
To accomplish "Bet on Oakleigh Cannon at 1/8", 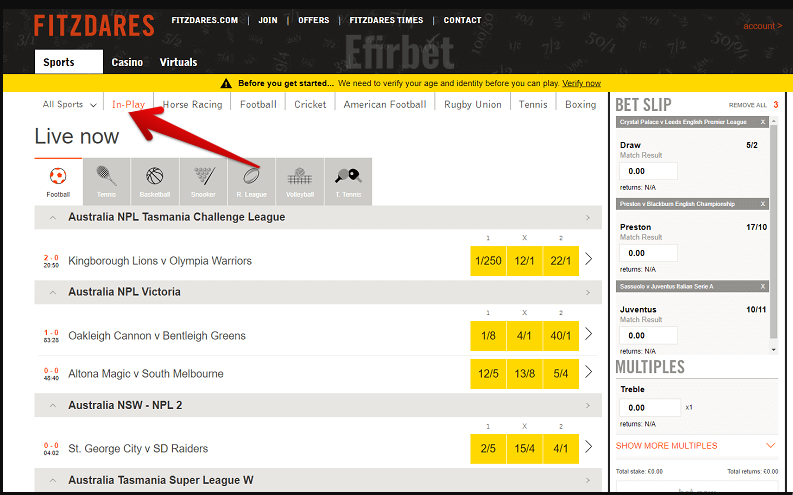I will coord(488,336).
